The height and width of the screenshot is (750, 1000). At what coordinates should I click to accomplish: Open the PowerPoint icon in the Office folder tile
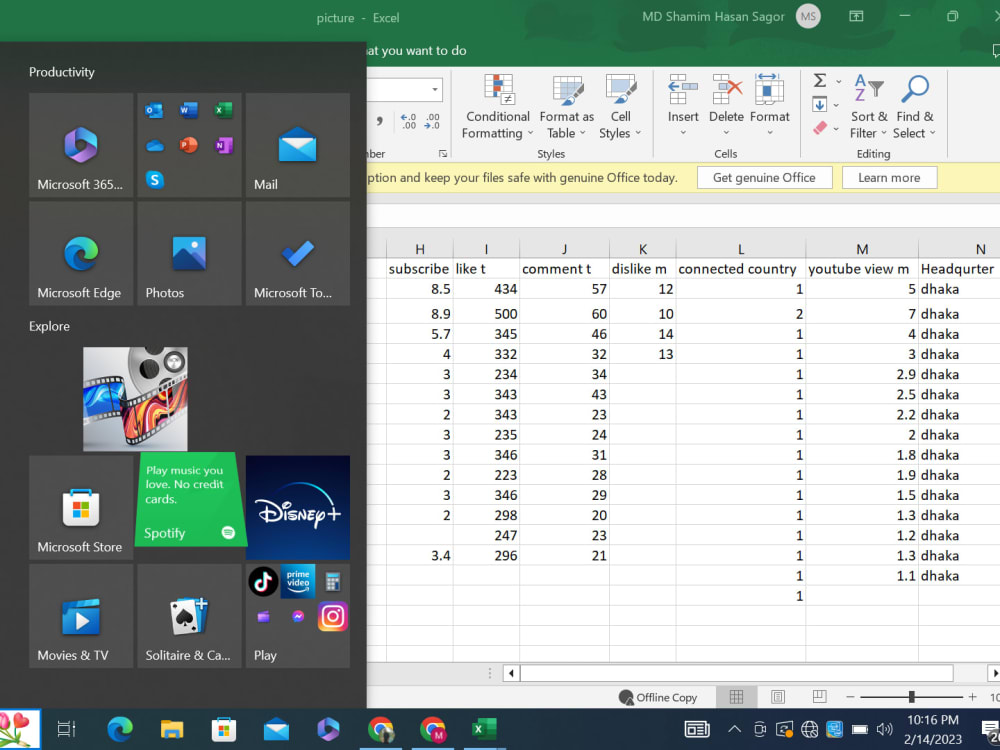pyautogui.click(x=188, y=145)
